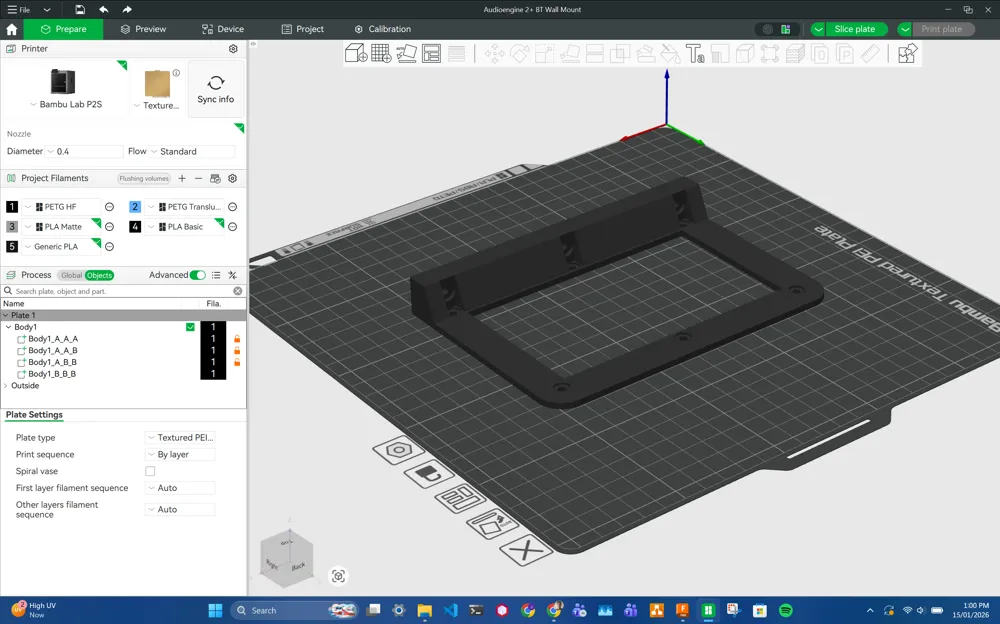This screenshot has height=624, width=1000.
Task: Open the Slice plate dropdown arrow
Action: coord(818,29)
